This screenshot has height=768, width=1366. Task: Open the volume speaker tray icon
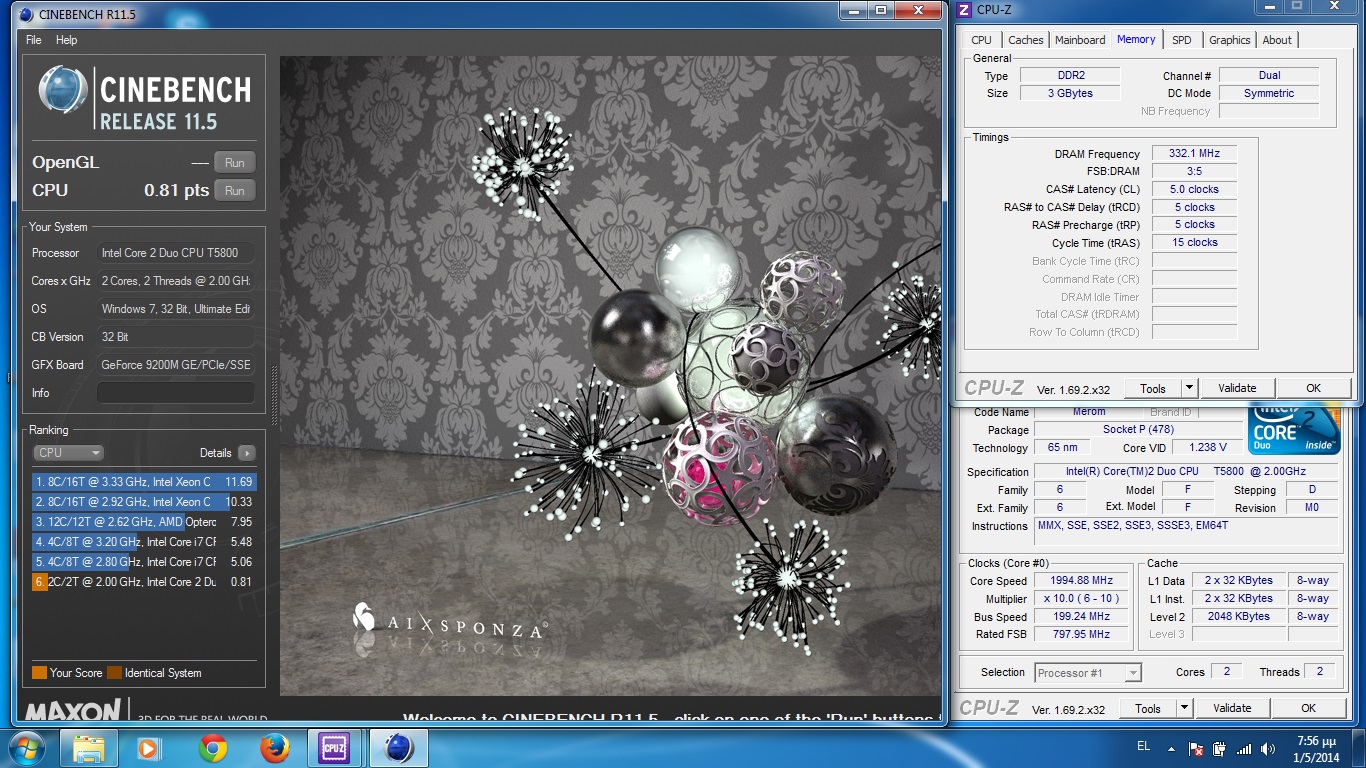click(1266, 748)
